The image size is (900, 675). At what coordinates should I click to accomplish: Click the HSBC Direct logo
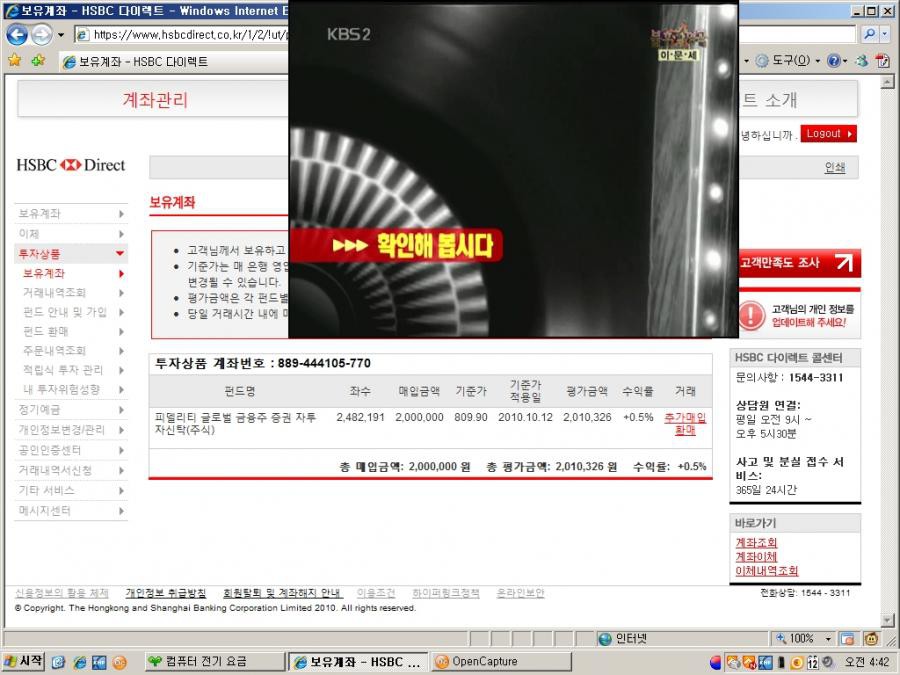pos(71,165)
